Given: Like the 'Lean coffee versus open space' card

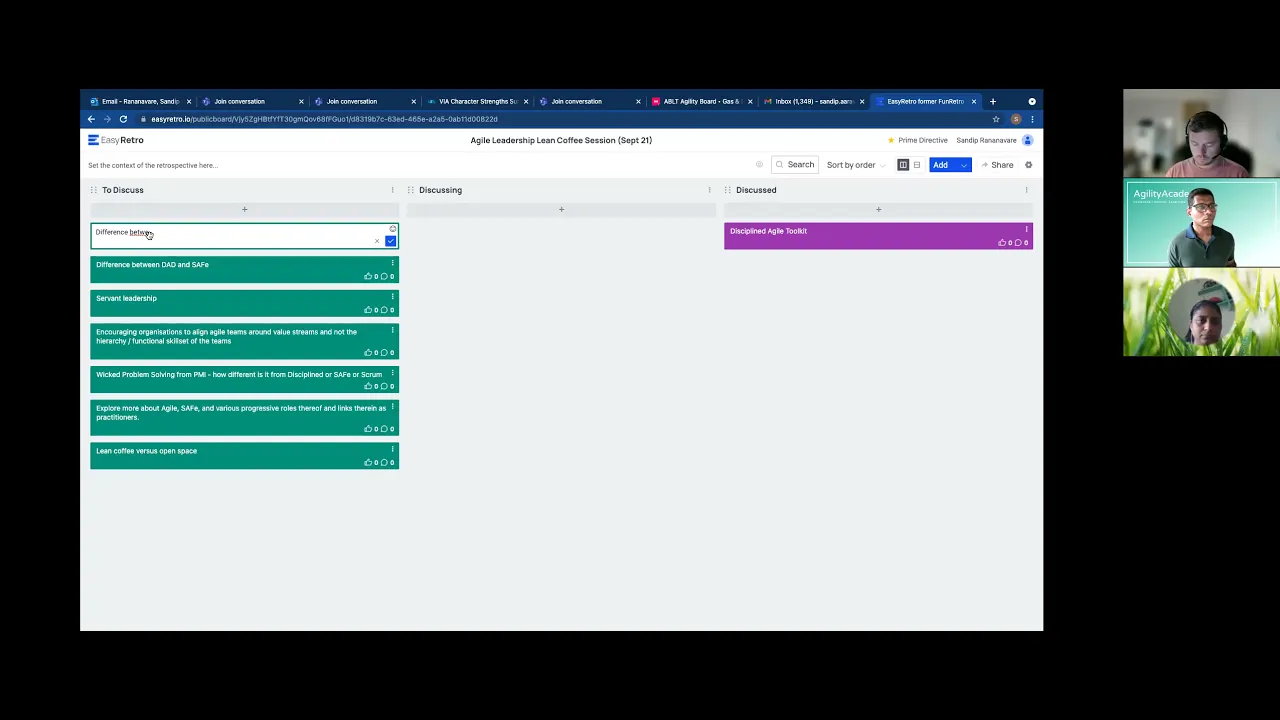Looking at the screenshot, I should (x=368, y=462).
